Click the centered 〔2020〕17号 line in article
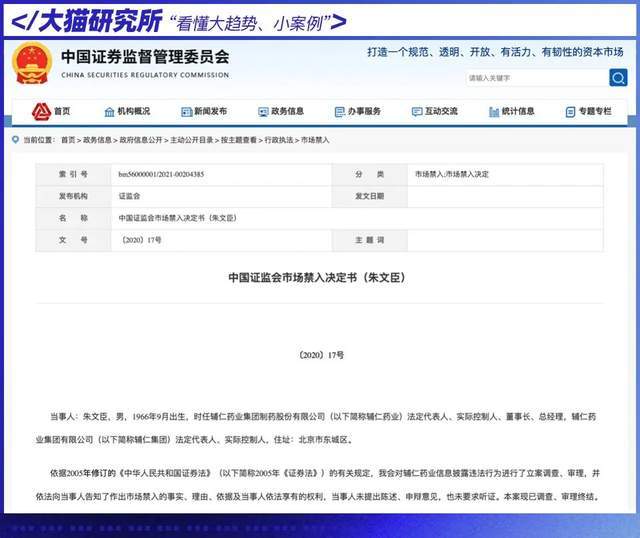This screenshot has width=640, height=538. pyautogui.click(x=320, y=355)
